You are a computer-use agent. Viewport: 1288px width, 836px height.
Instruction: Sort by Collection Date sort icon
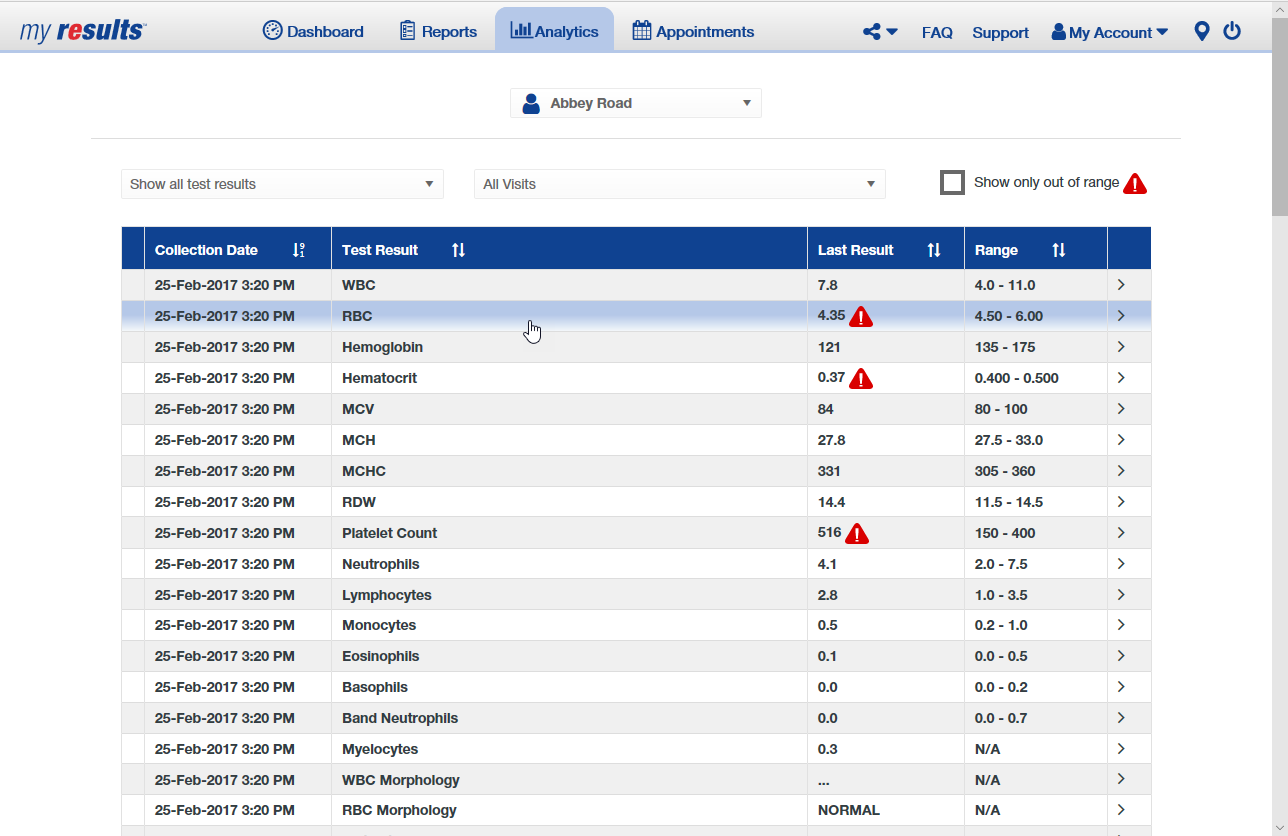click(x=298, y=250)
